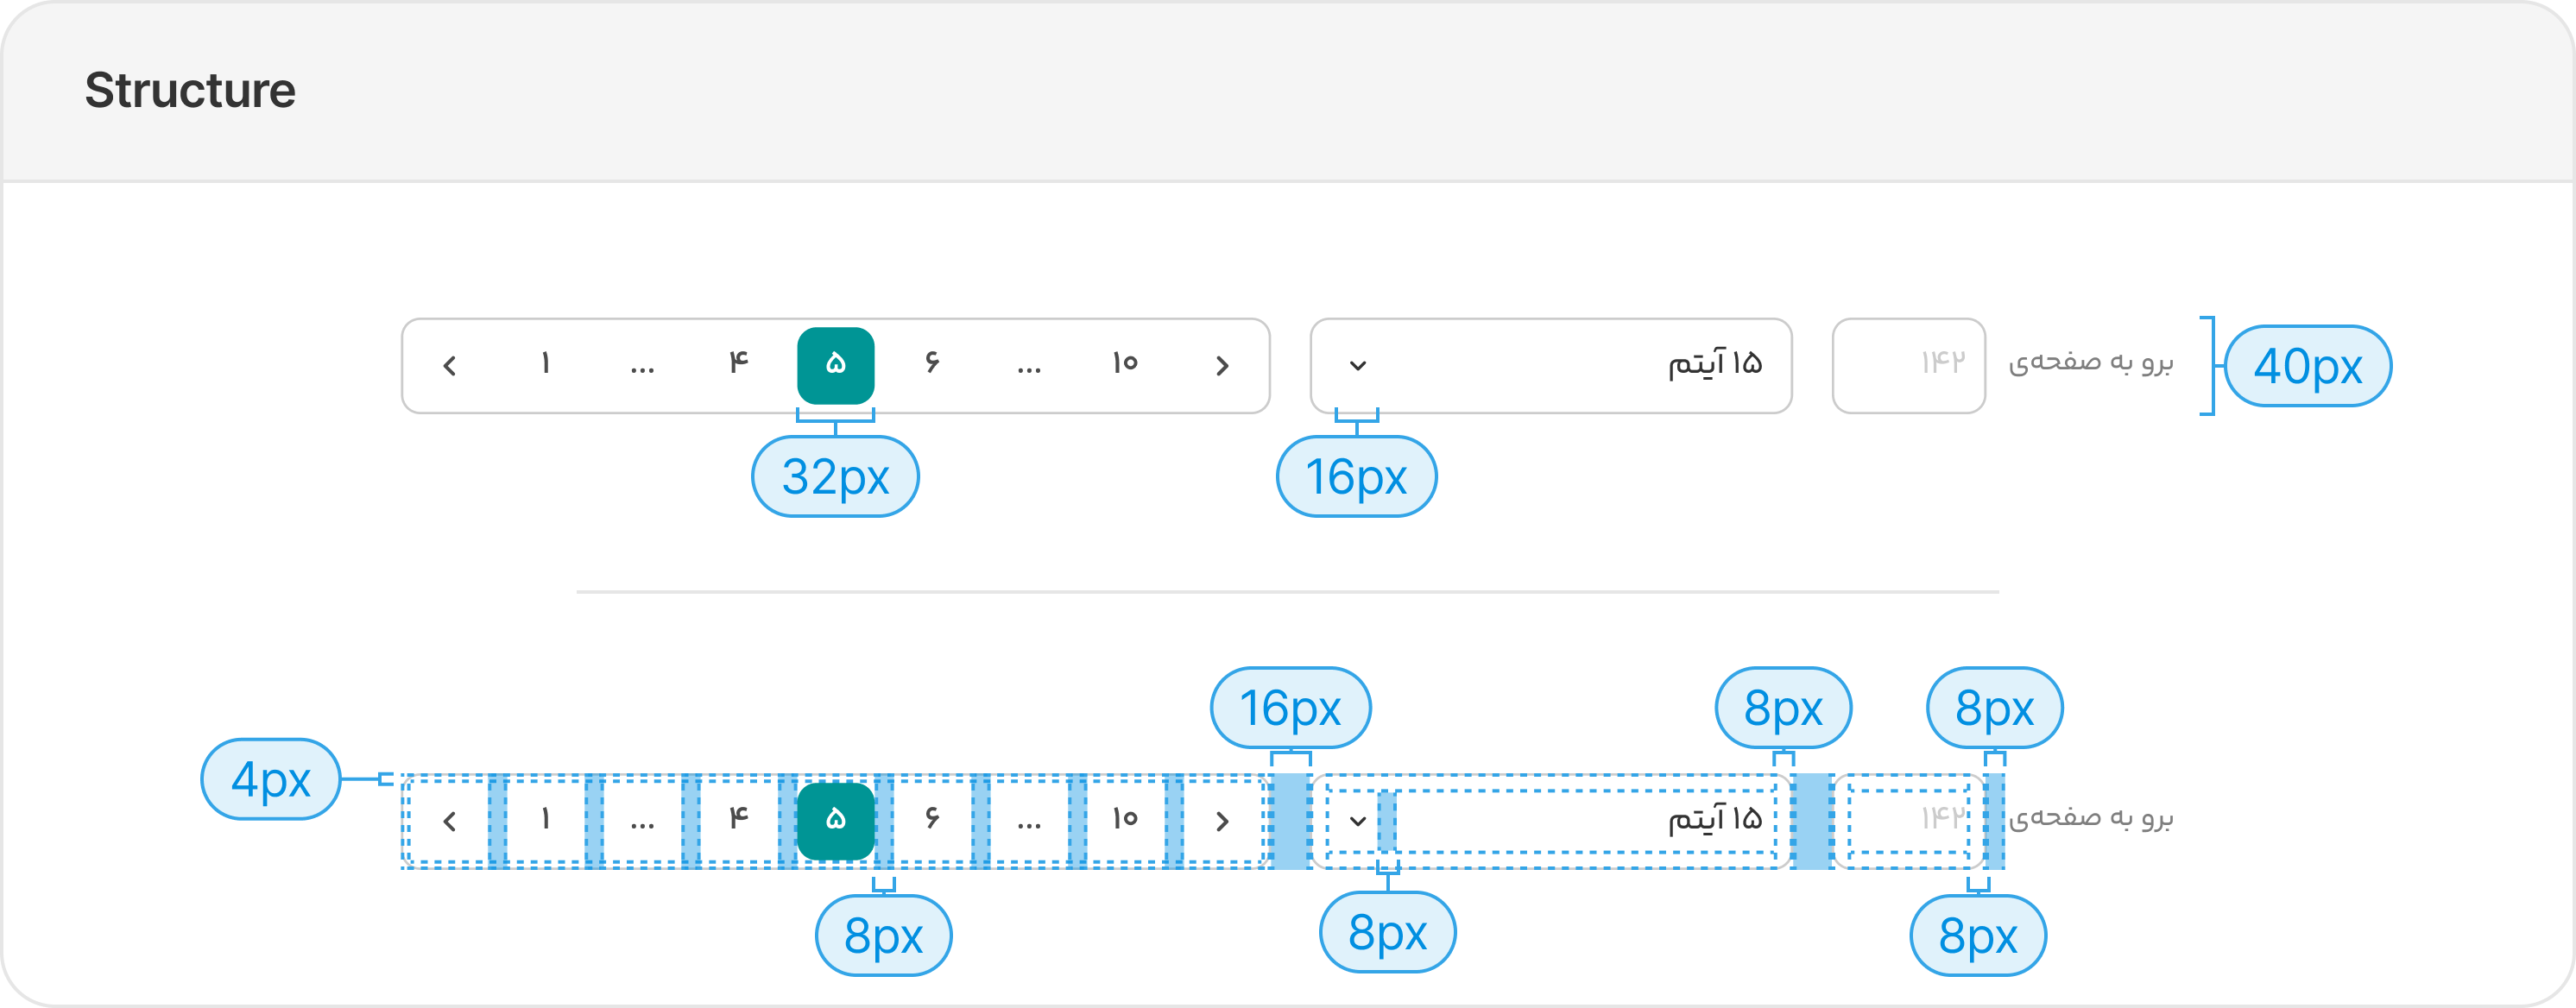Click the left arrow in the top pagination
Image resolution: width=2576 pixels, height=1008 pixels.
tap(449, 366)
